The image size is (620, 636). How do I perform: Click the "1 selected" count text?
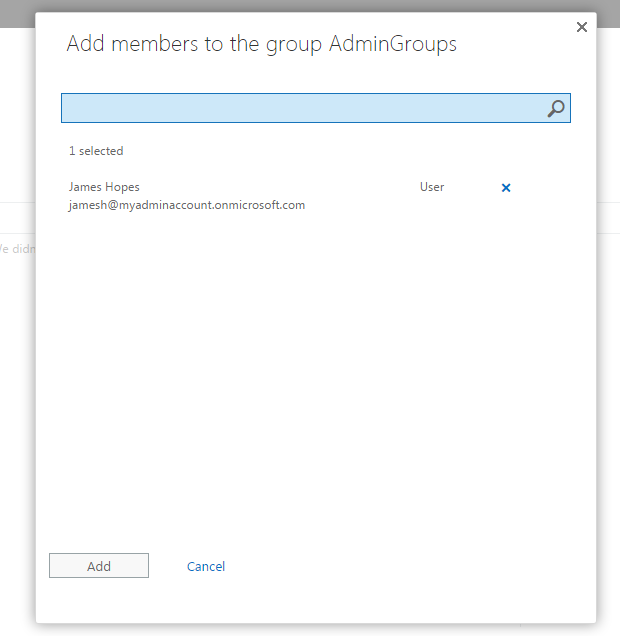tap(96, 151)
